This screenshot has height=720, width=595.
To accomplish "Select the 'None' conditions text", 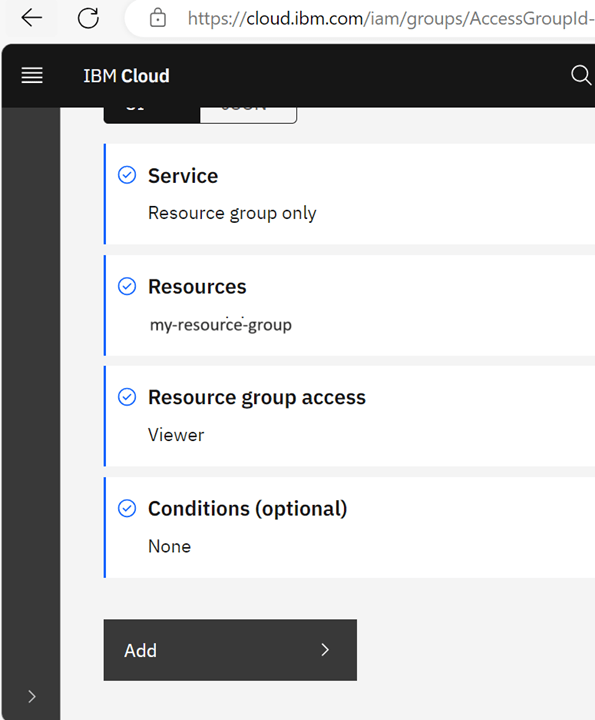I will point(169,546).
